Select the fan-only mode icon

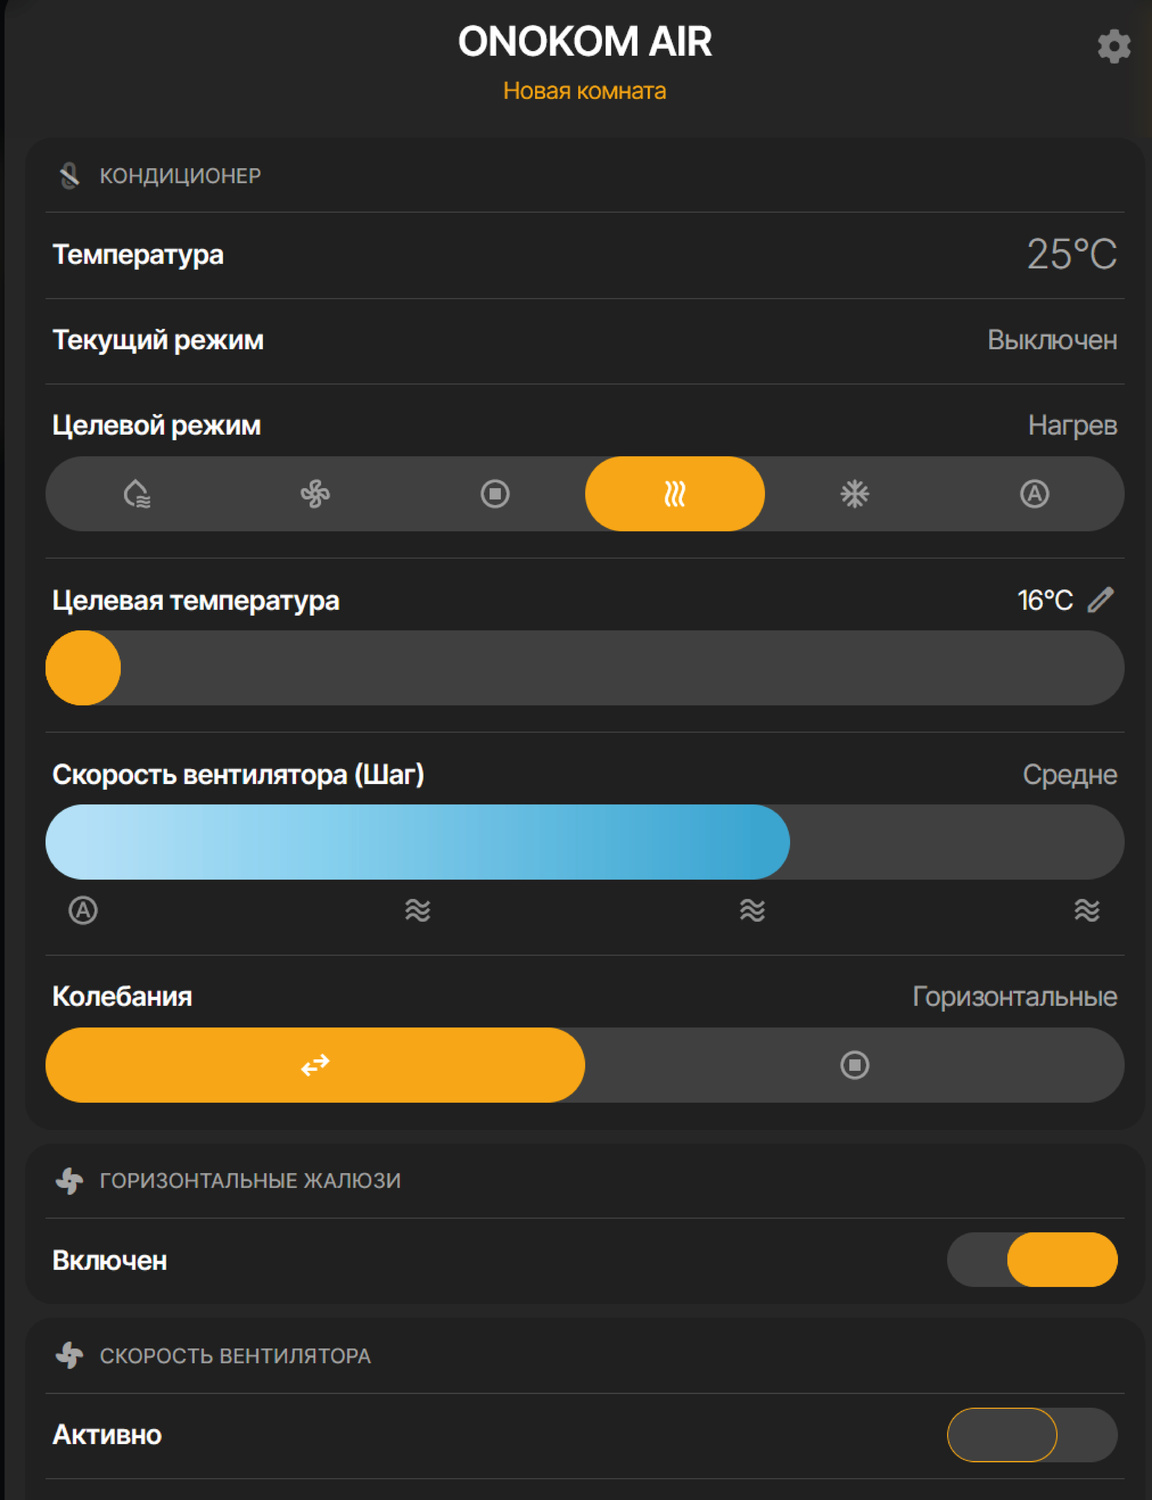[315, 494]
